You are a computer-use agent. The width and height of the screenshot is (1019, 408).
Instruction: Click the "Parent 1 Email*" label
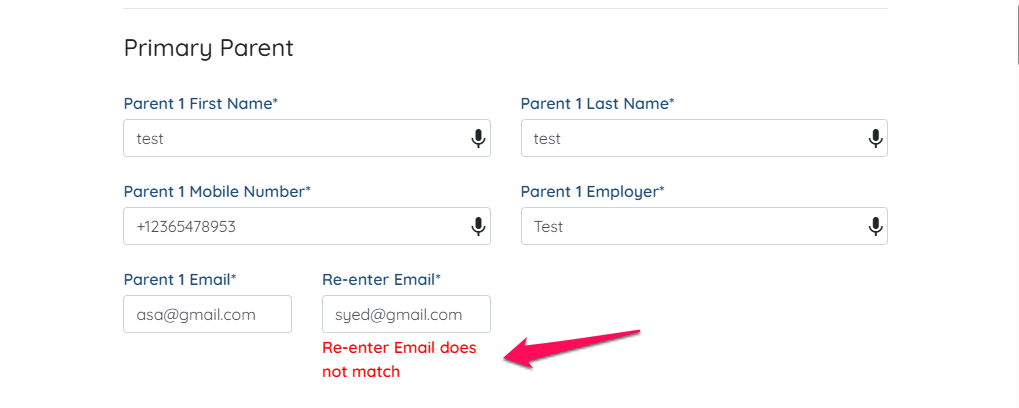point(180,280)
